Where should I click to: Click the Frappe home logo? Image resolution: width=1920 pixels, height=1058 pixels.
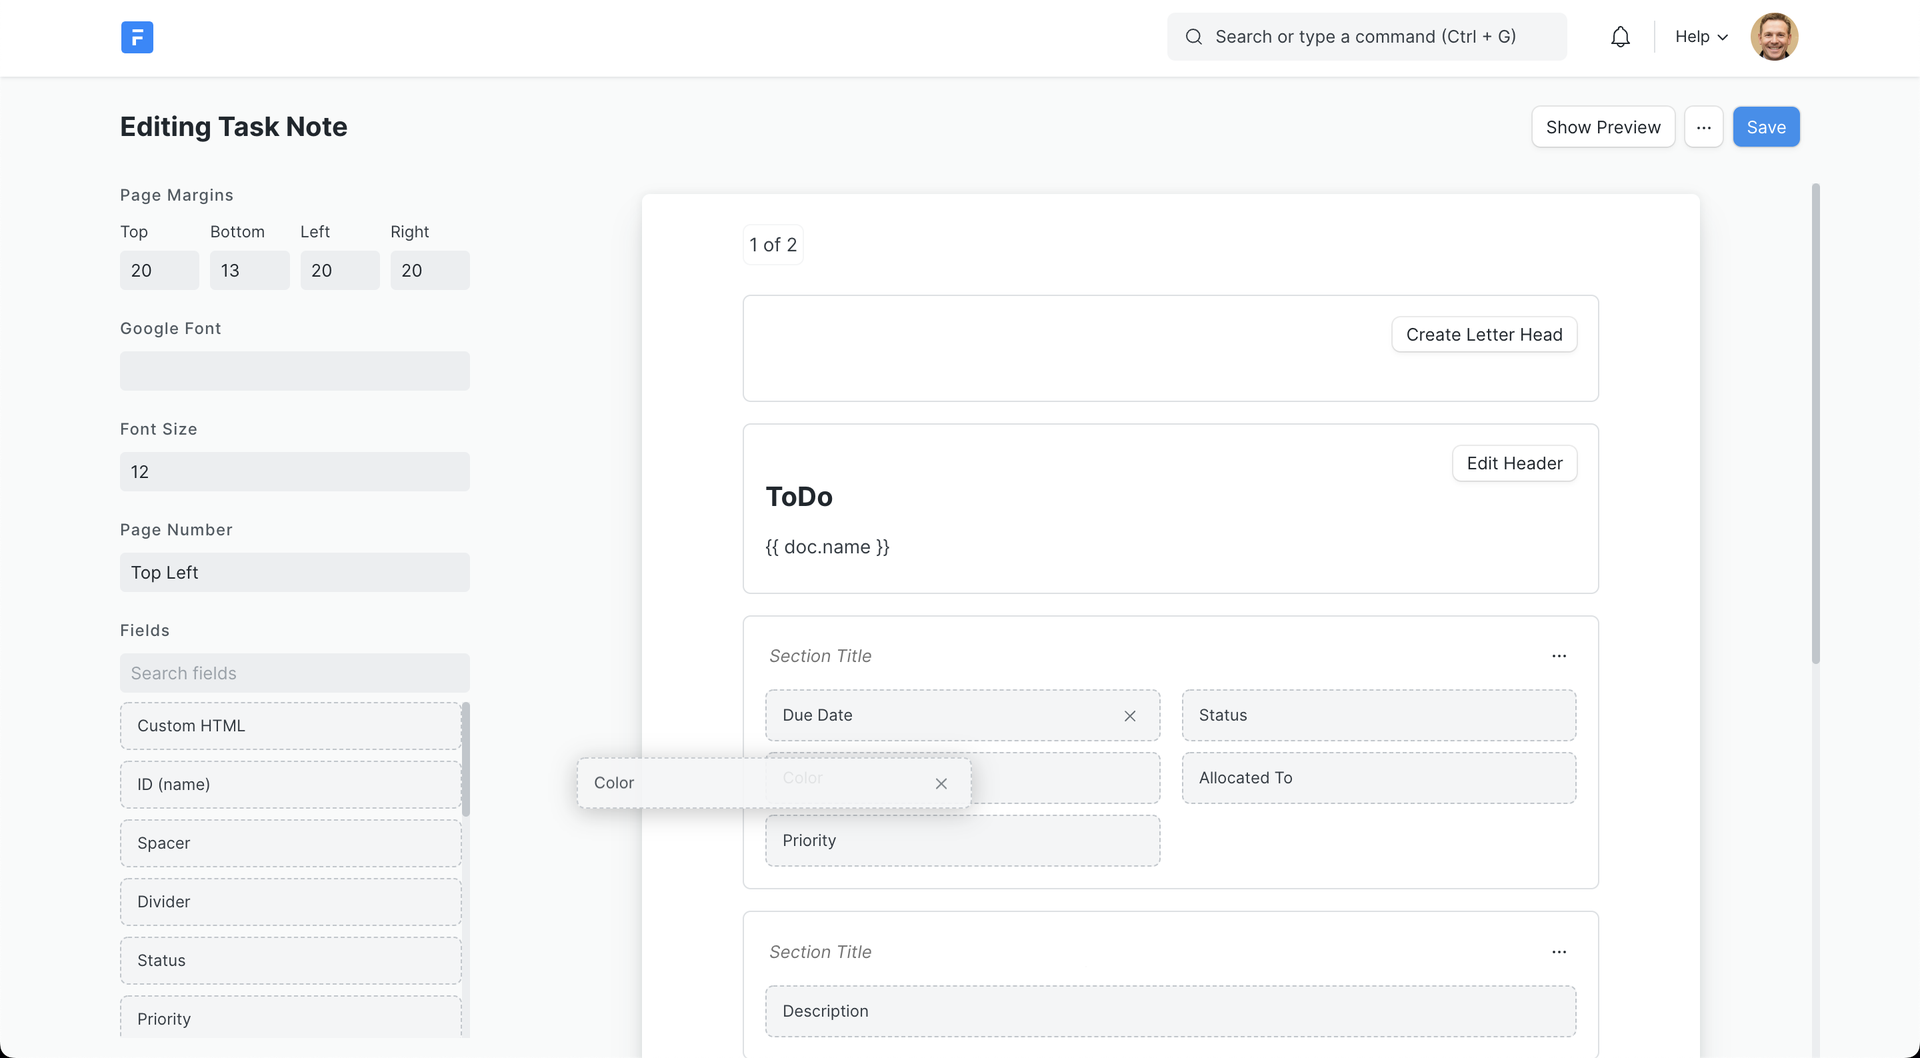coord(137,37)
